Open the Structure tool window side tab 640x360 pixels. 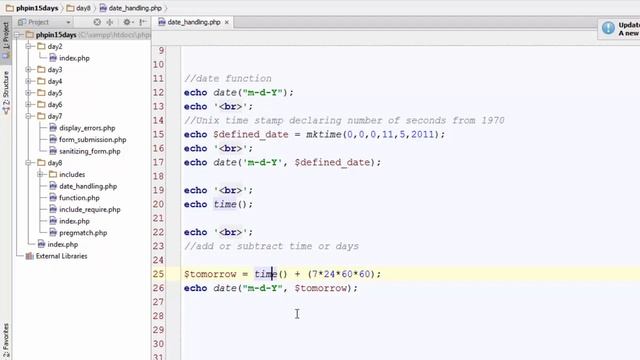click(6, 92)
